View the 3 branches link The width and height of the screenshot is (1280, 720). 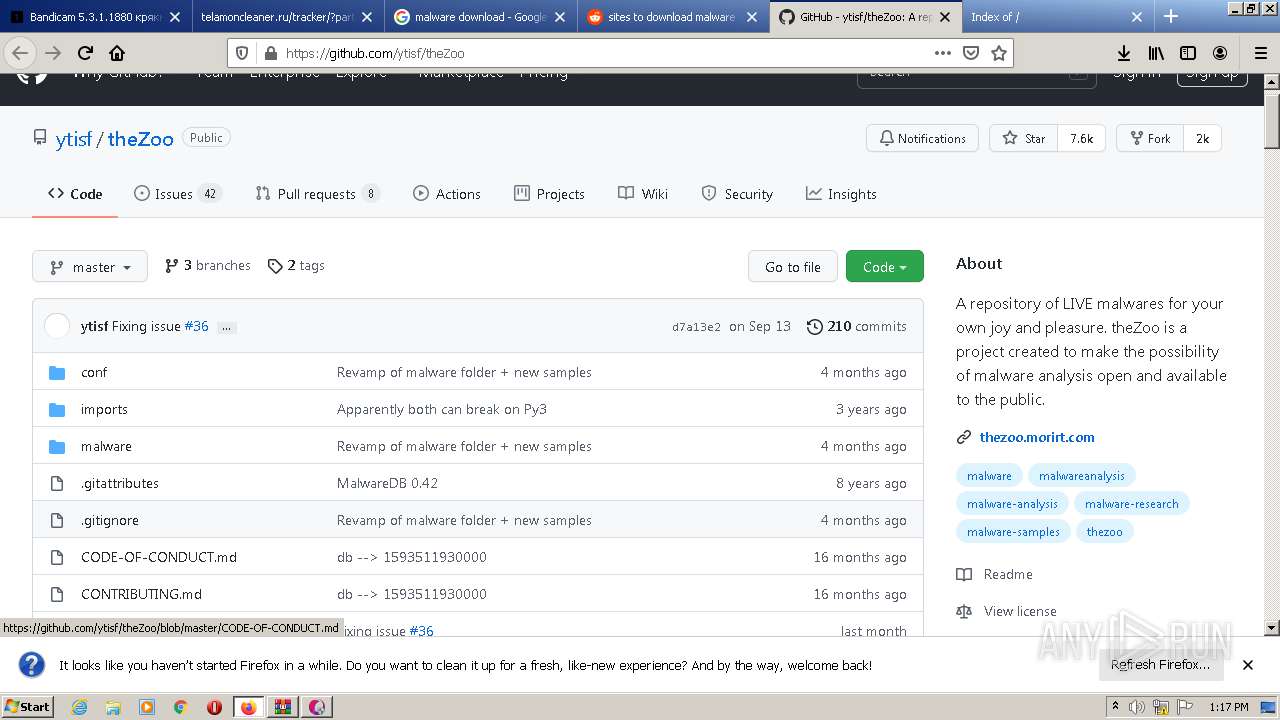[x=208, y=265]
